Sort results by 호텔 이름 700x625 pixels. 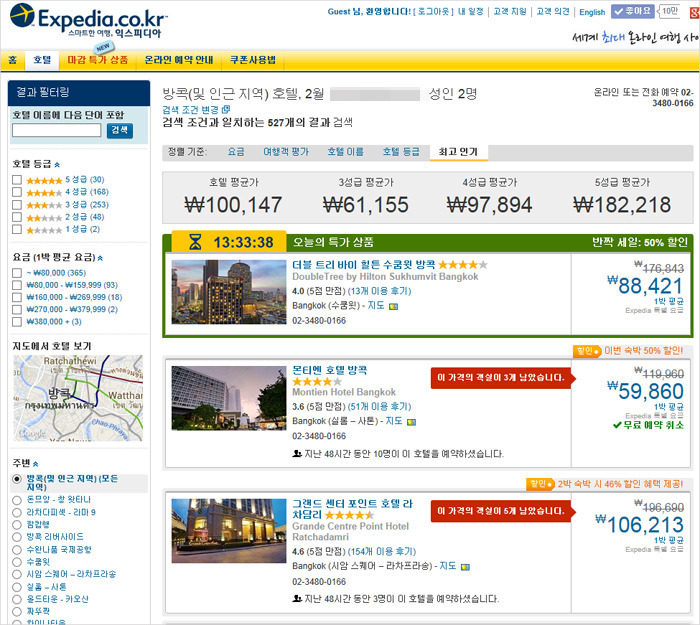346,152
